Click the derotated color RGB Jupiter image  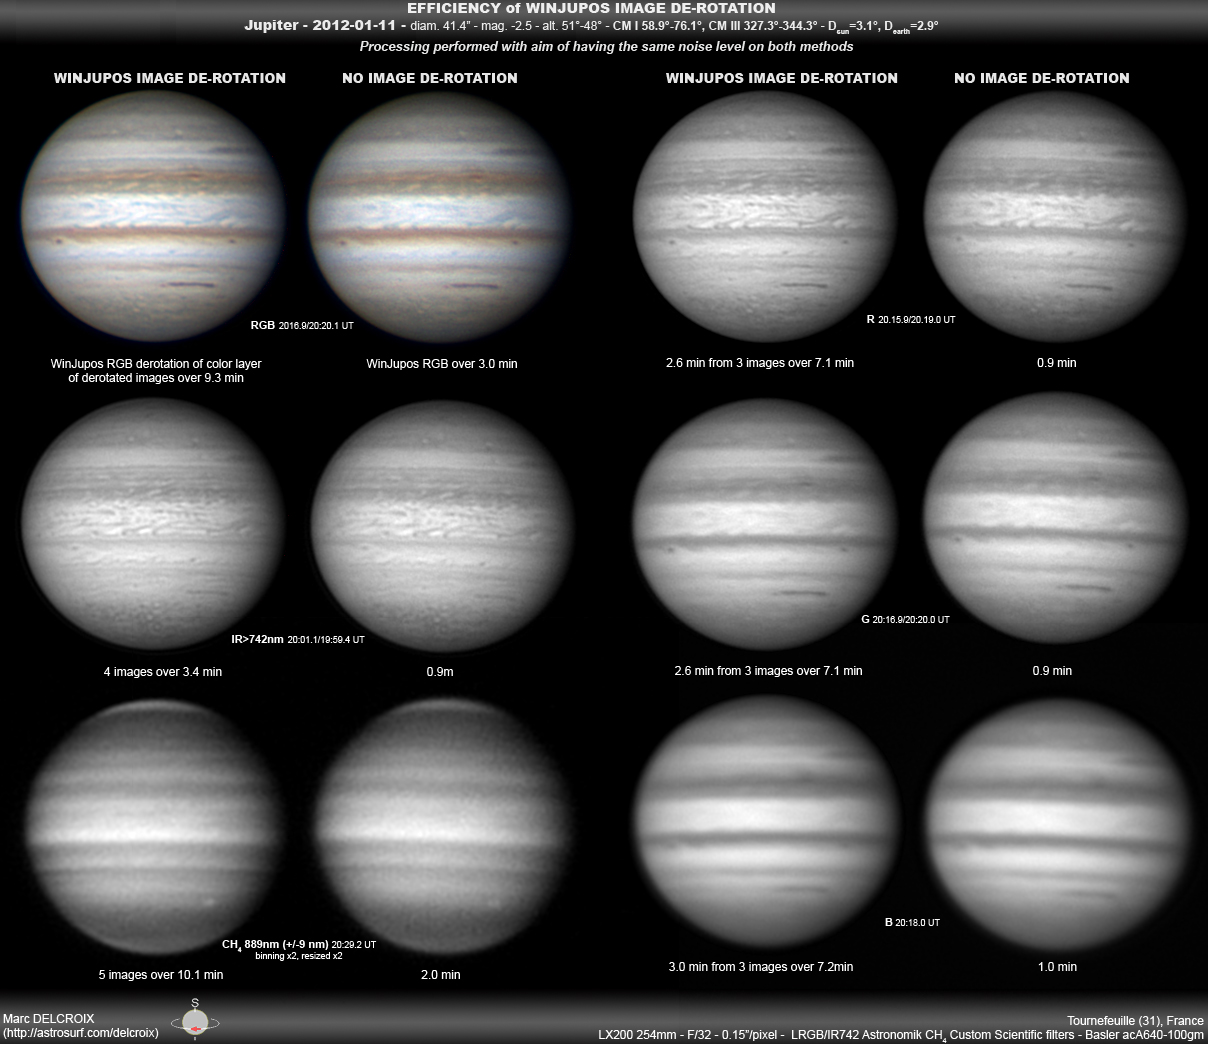coord(155,215)
